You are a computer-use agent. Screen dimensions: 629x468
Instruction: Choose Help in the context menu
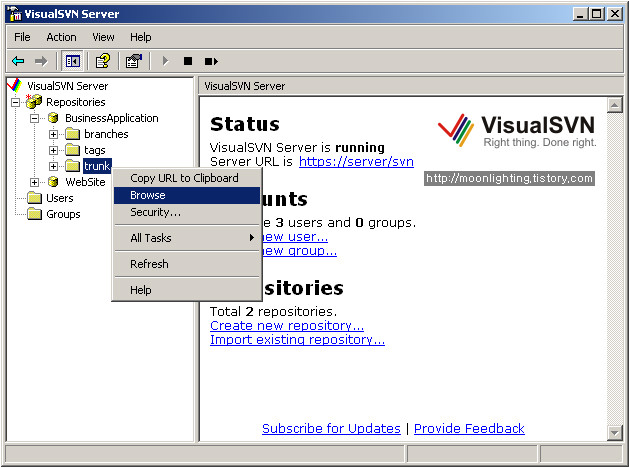point(187,290)
